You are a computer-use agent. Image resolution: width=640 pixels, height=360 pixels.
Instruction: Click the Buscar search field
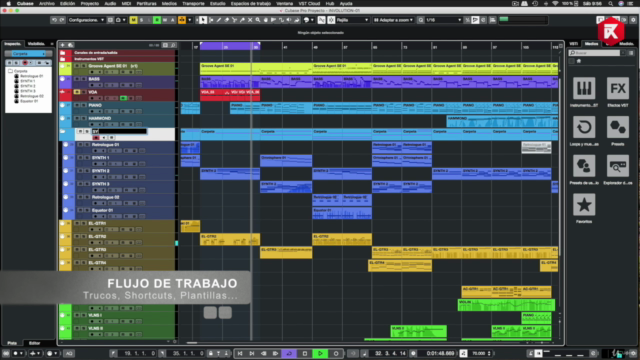pyautogui.click(x=595, y=53)
